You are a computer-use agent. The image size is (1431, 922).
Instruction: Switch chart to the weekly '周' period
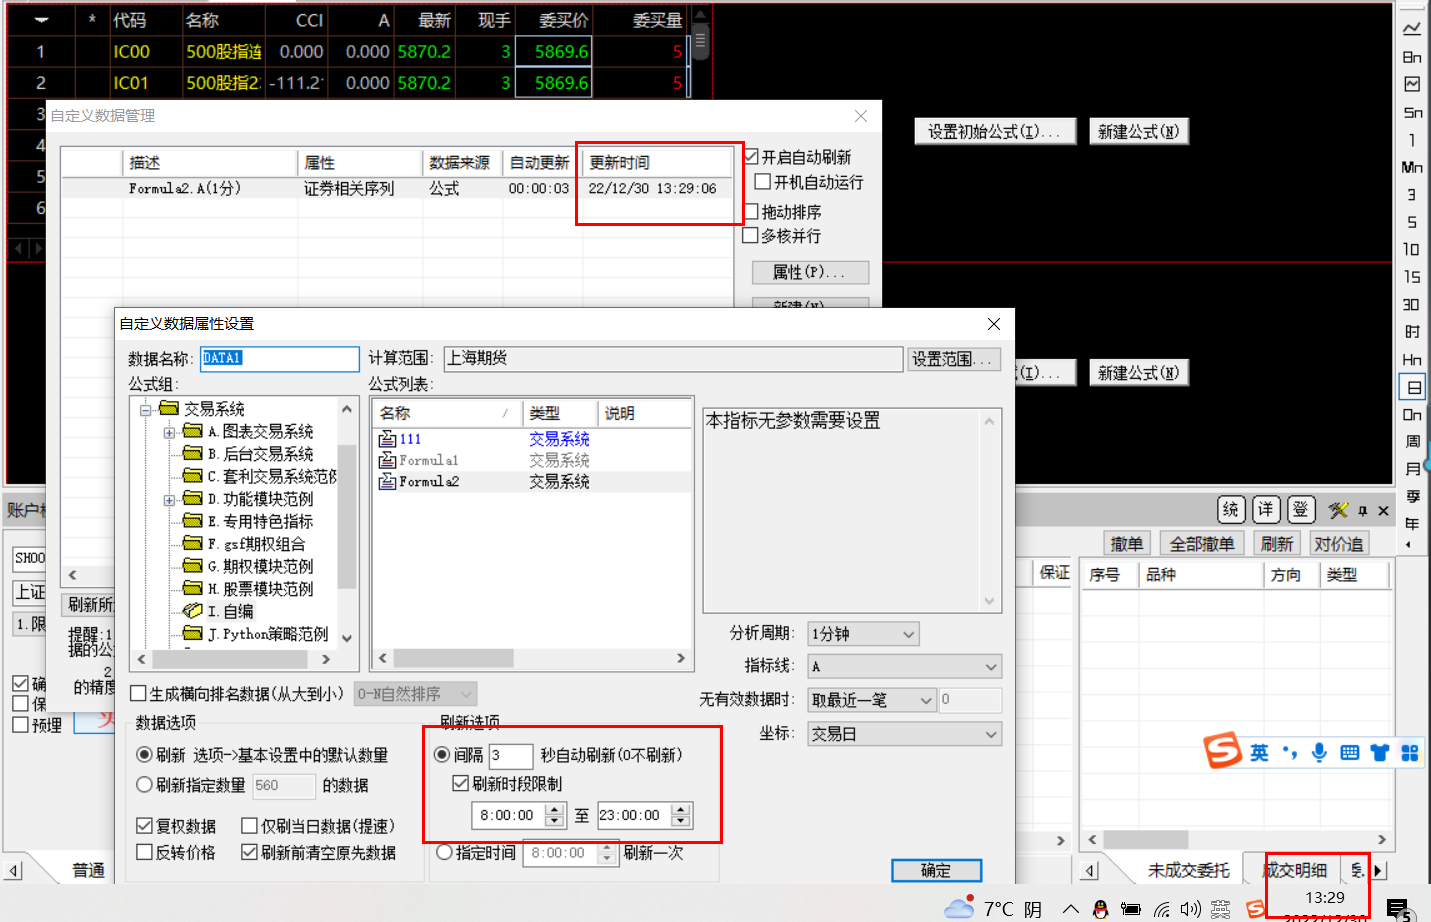[1412, 441]
